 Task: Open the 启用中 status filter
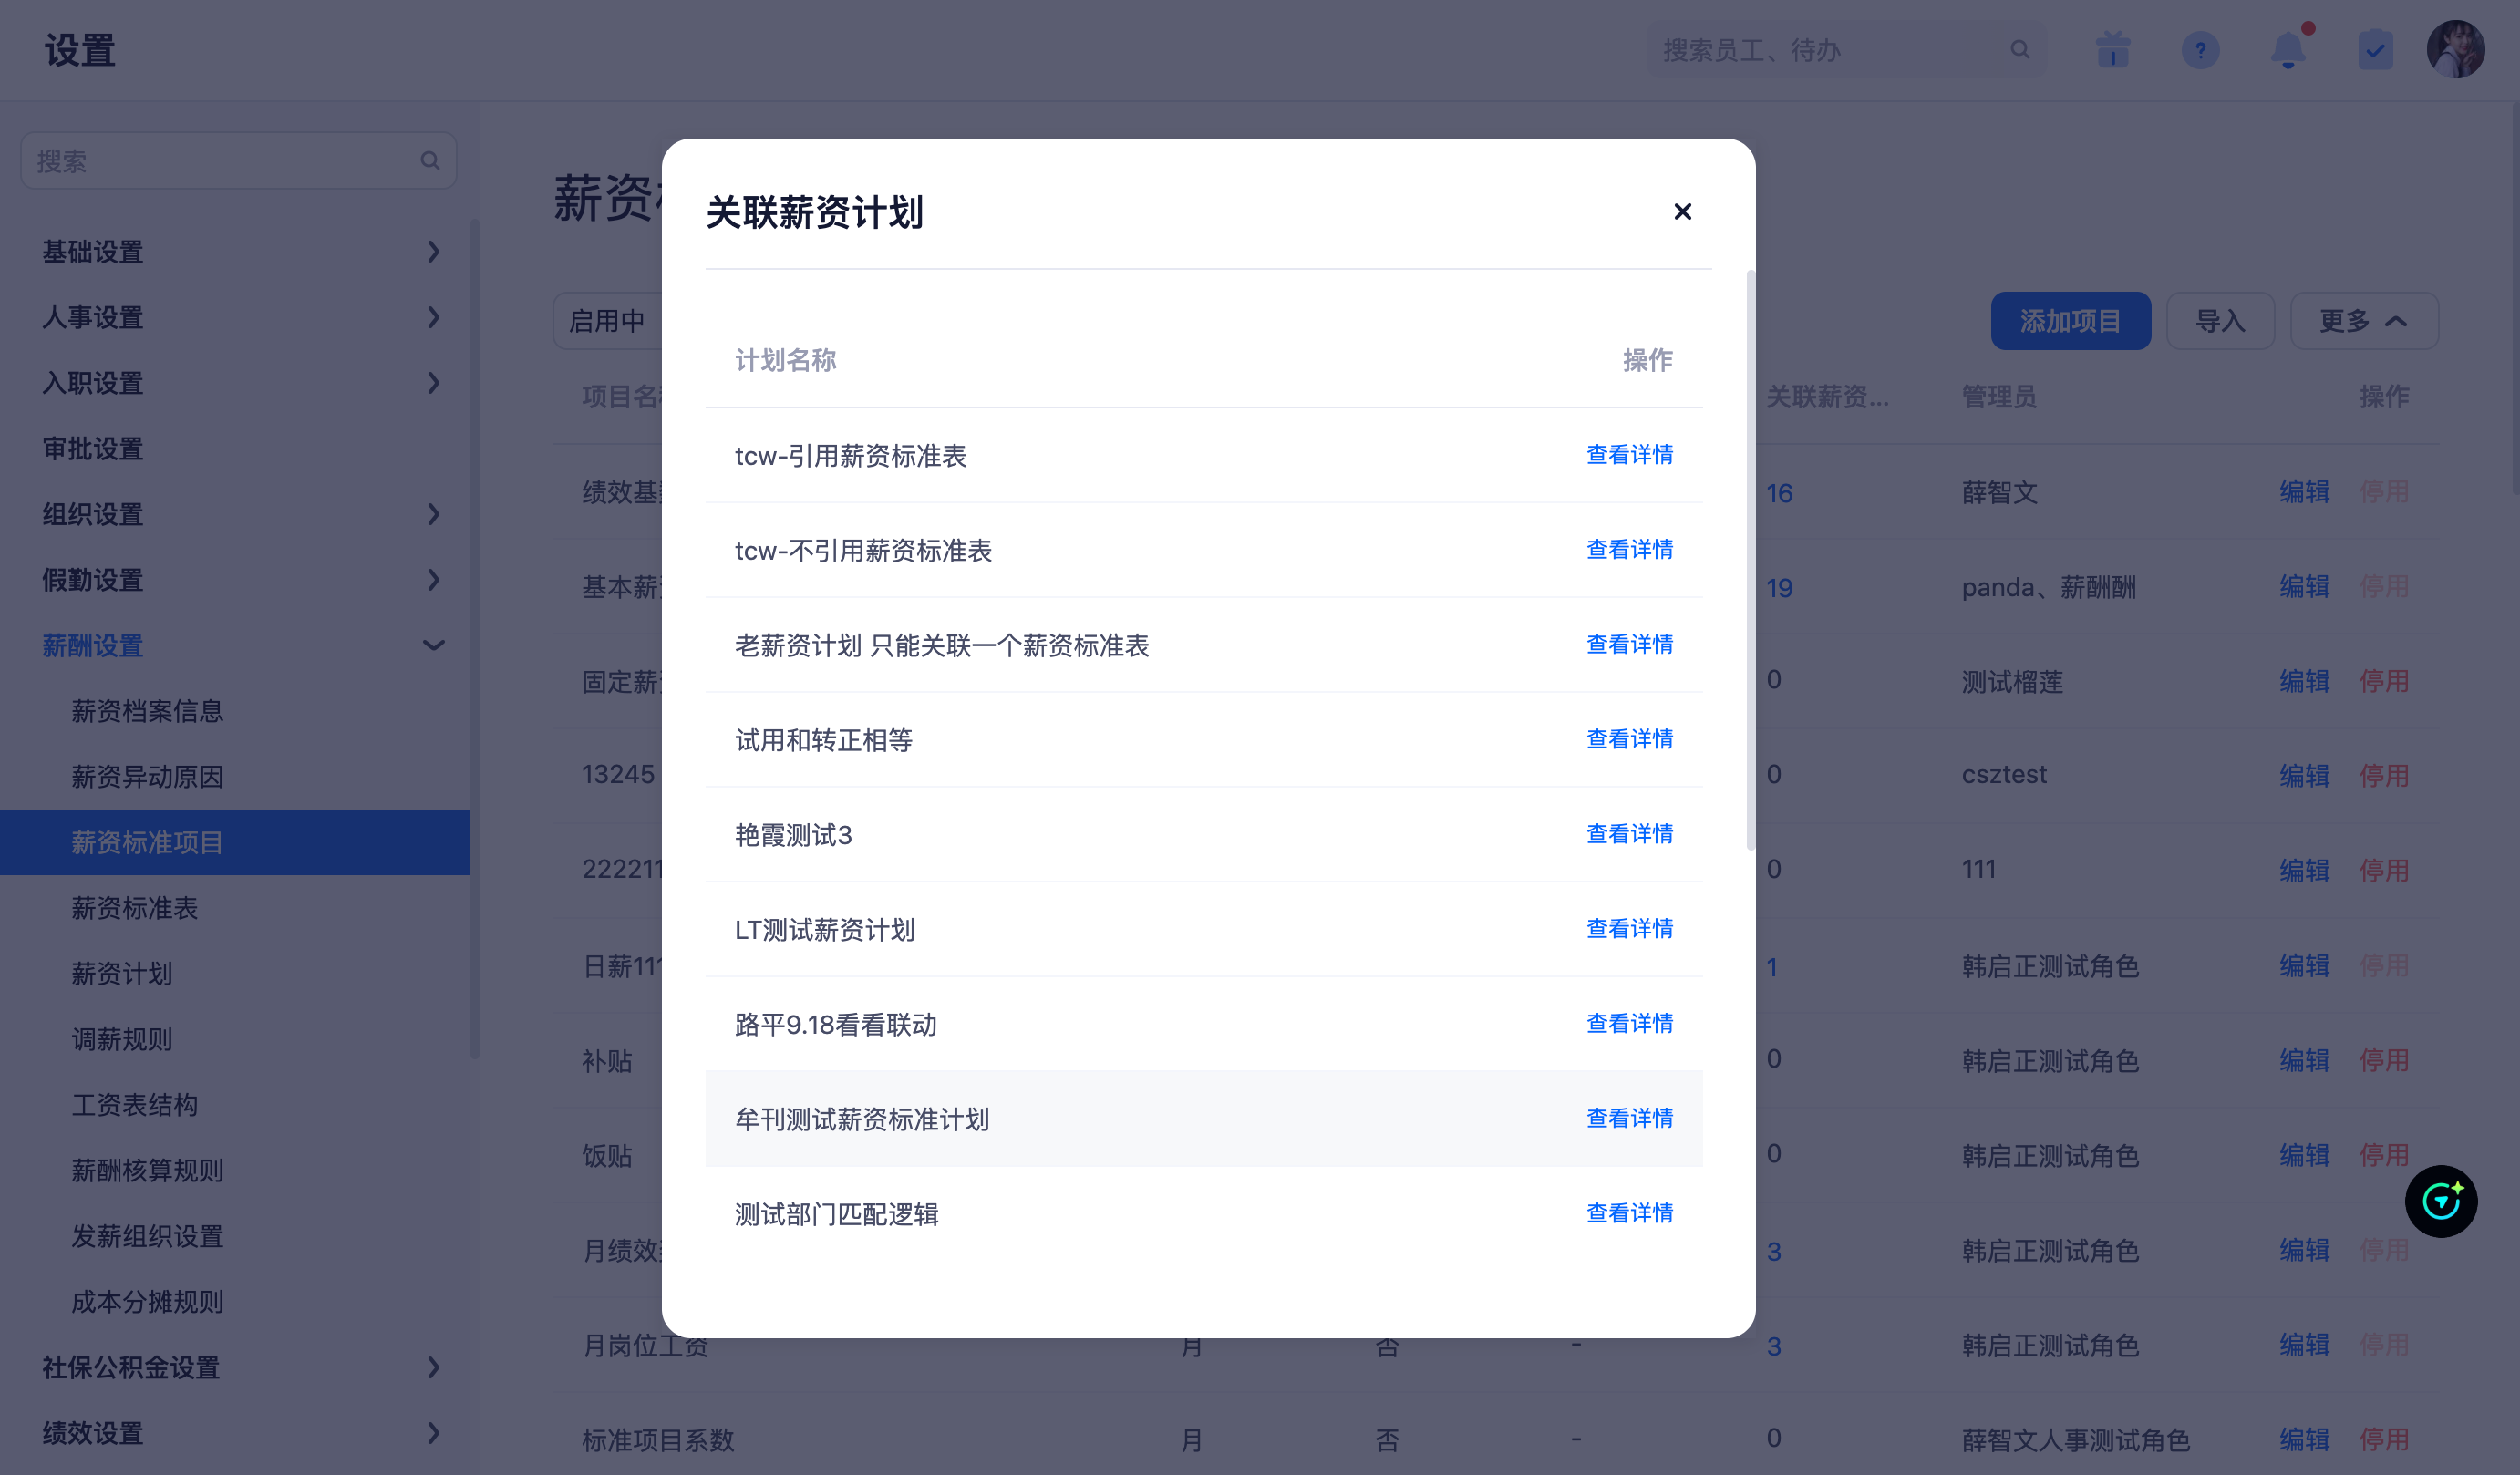click(607, 321)
